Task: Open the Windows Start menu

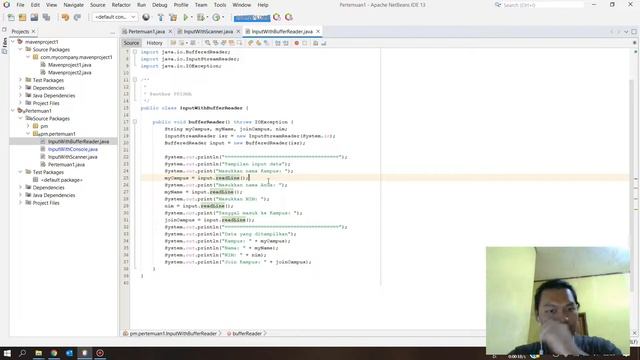Action: (7, 353)
